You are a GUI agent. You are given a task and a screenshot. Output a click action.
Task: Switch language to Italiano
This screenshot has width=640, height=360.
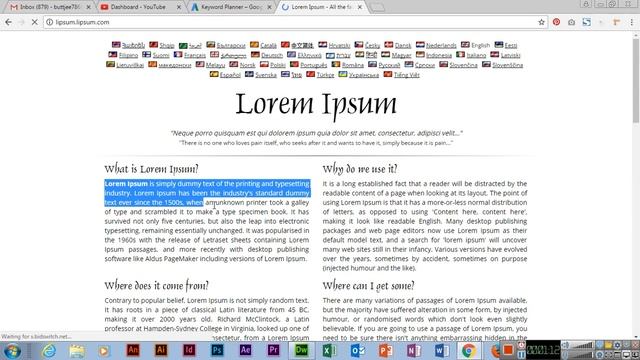(476, 55)
